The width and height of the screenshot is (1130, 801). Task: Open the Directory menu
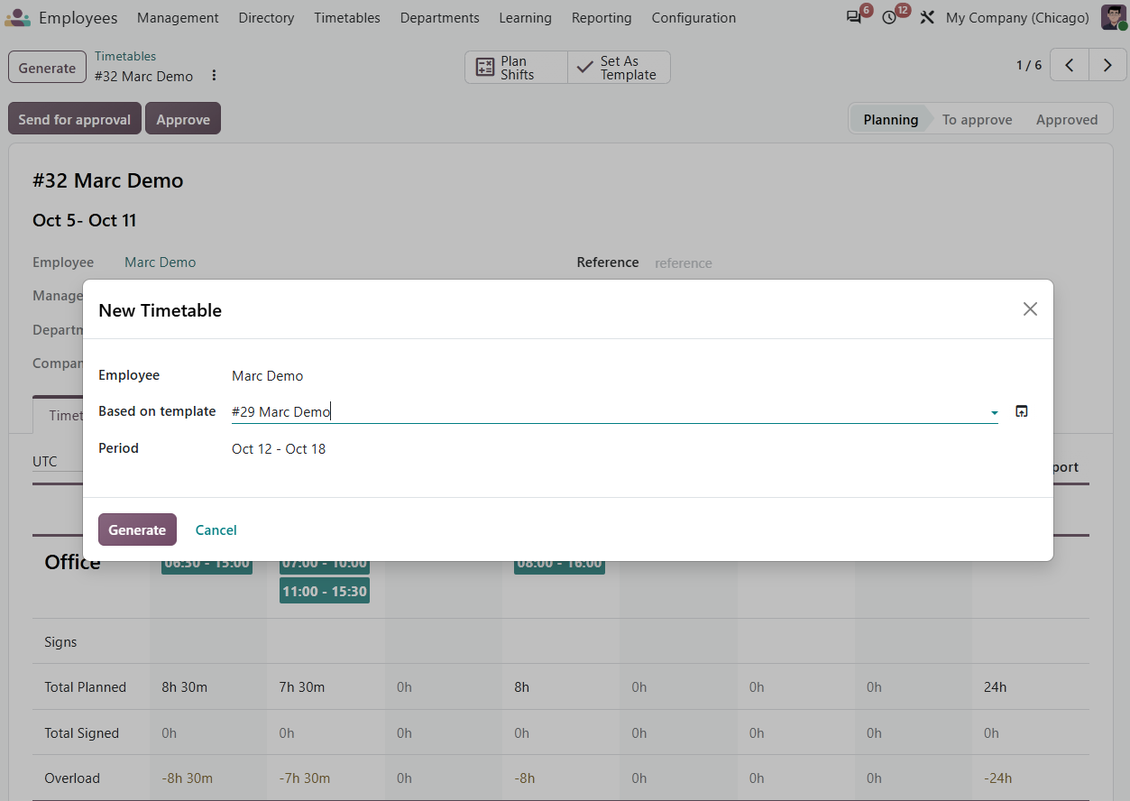point(266,18)
